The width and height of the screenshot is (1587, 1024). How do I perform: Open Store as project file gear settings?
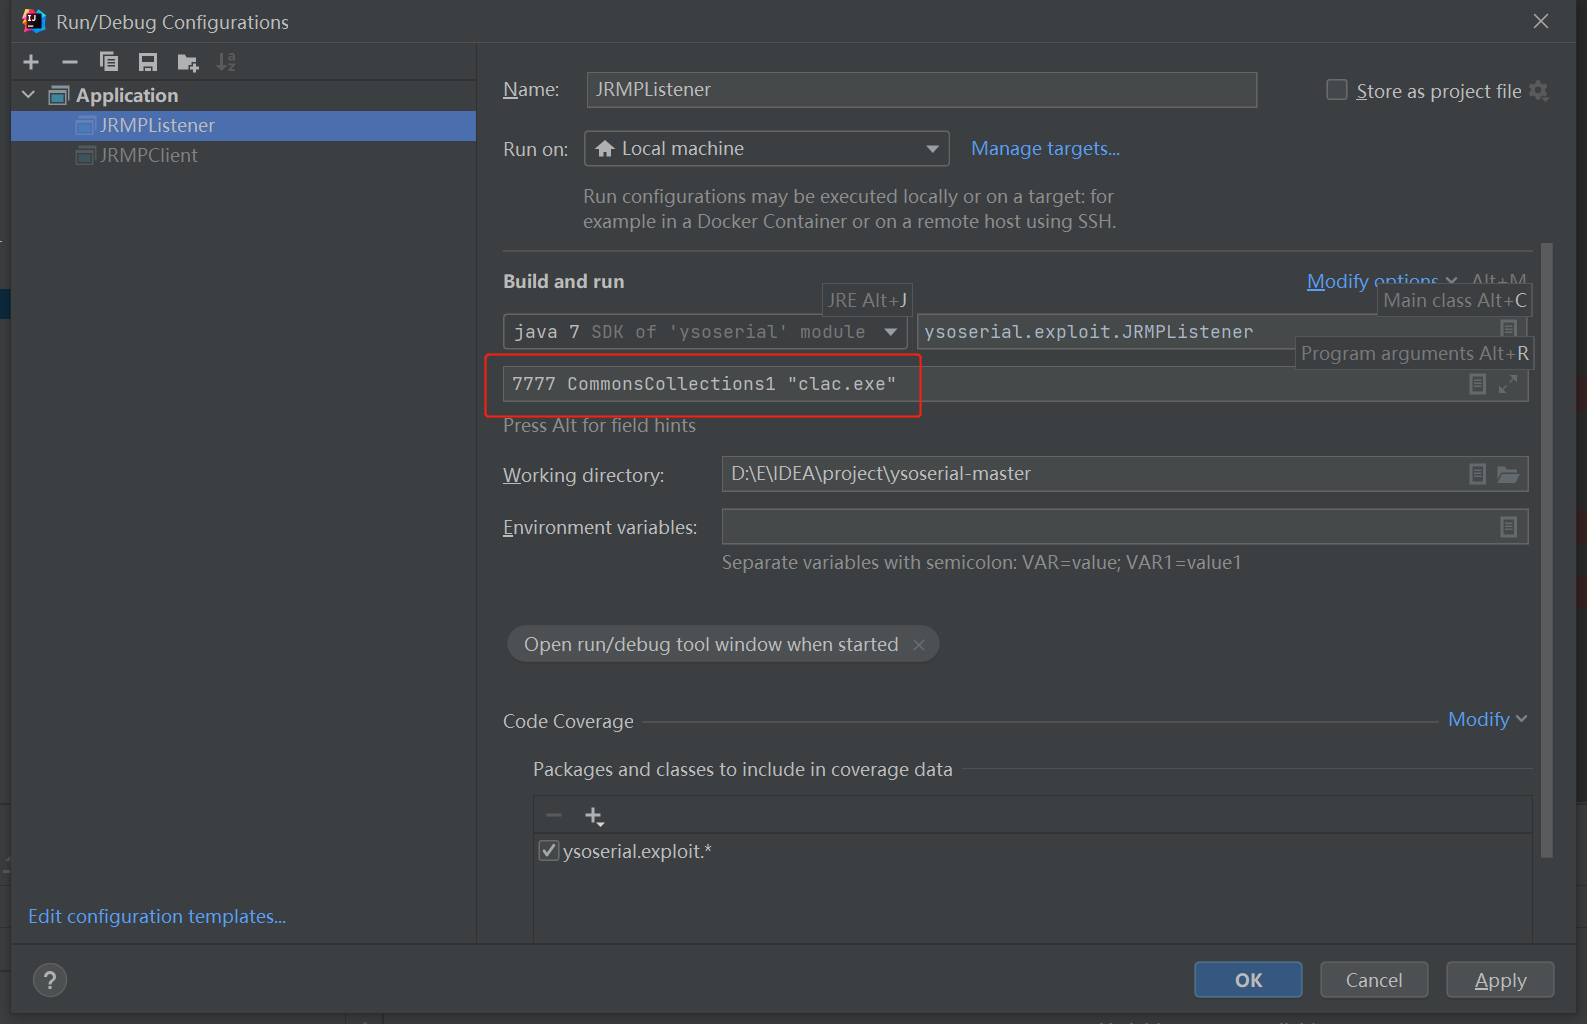coord(1539,91)
